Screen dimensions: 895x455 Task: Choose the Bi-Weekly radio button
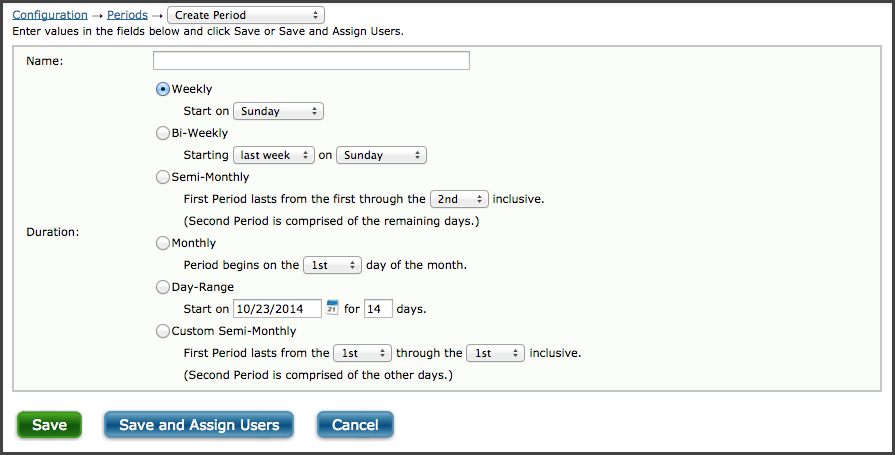pos(163,133)
